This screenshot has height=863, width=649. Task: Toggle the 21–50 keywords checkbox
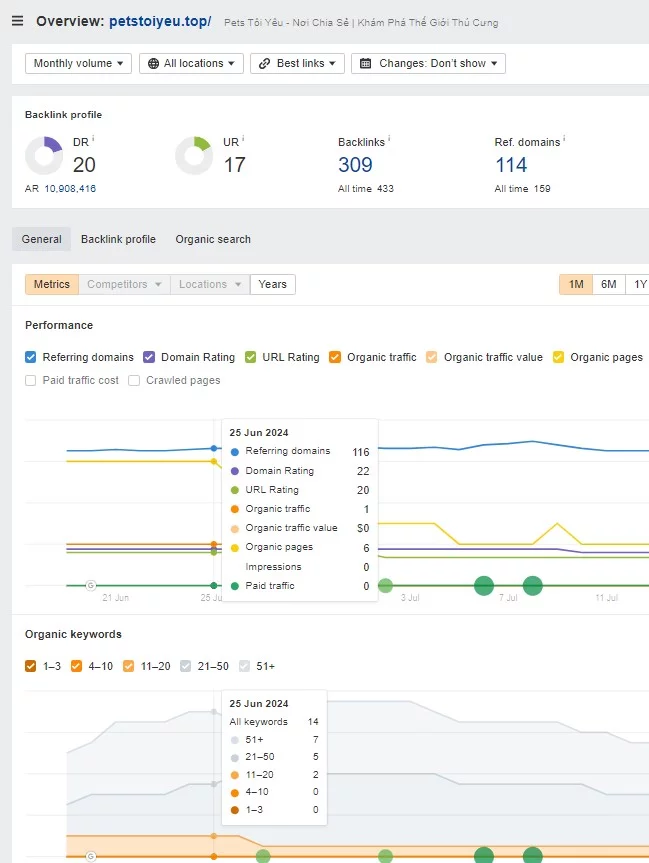[186, 666]
